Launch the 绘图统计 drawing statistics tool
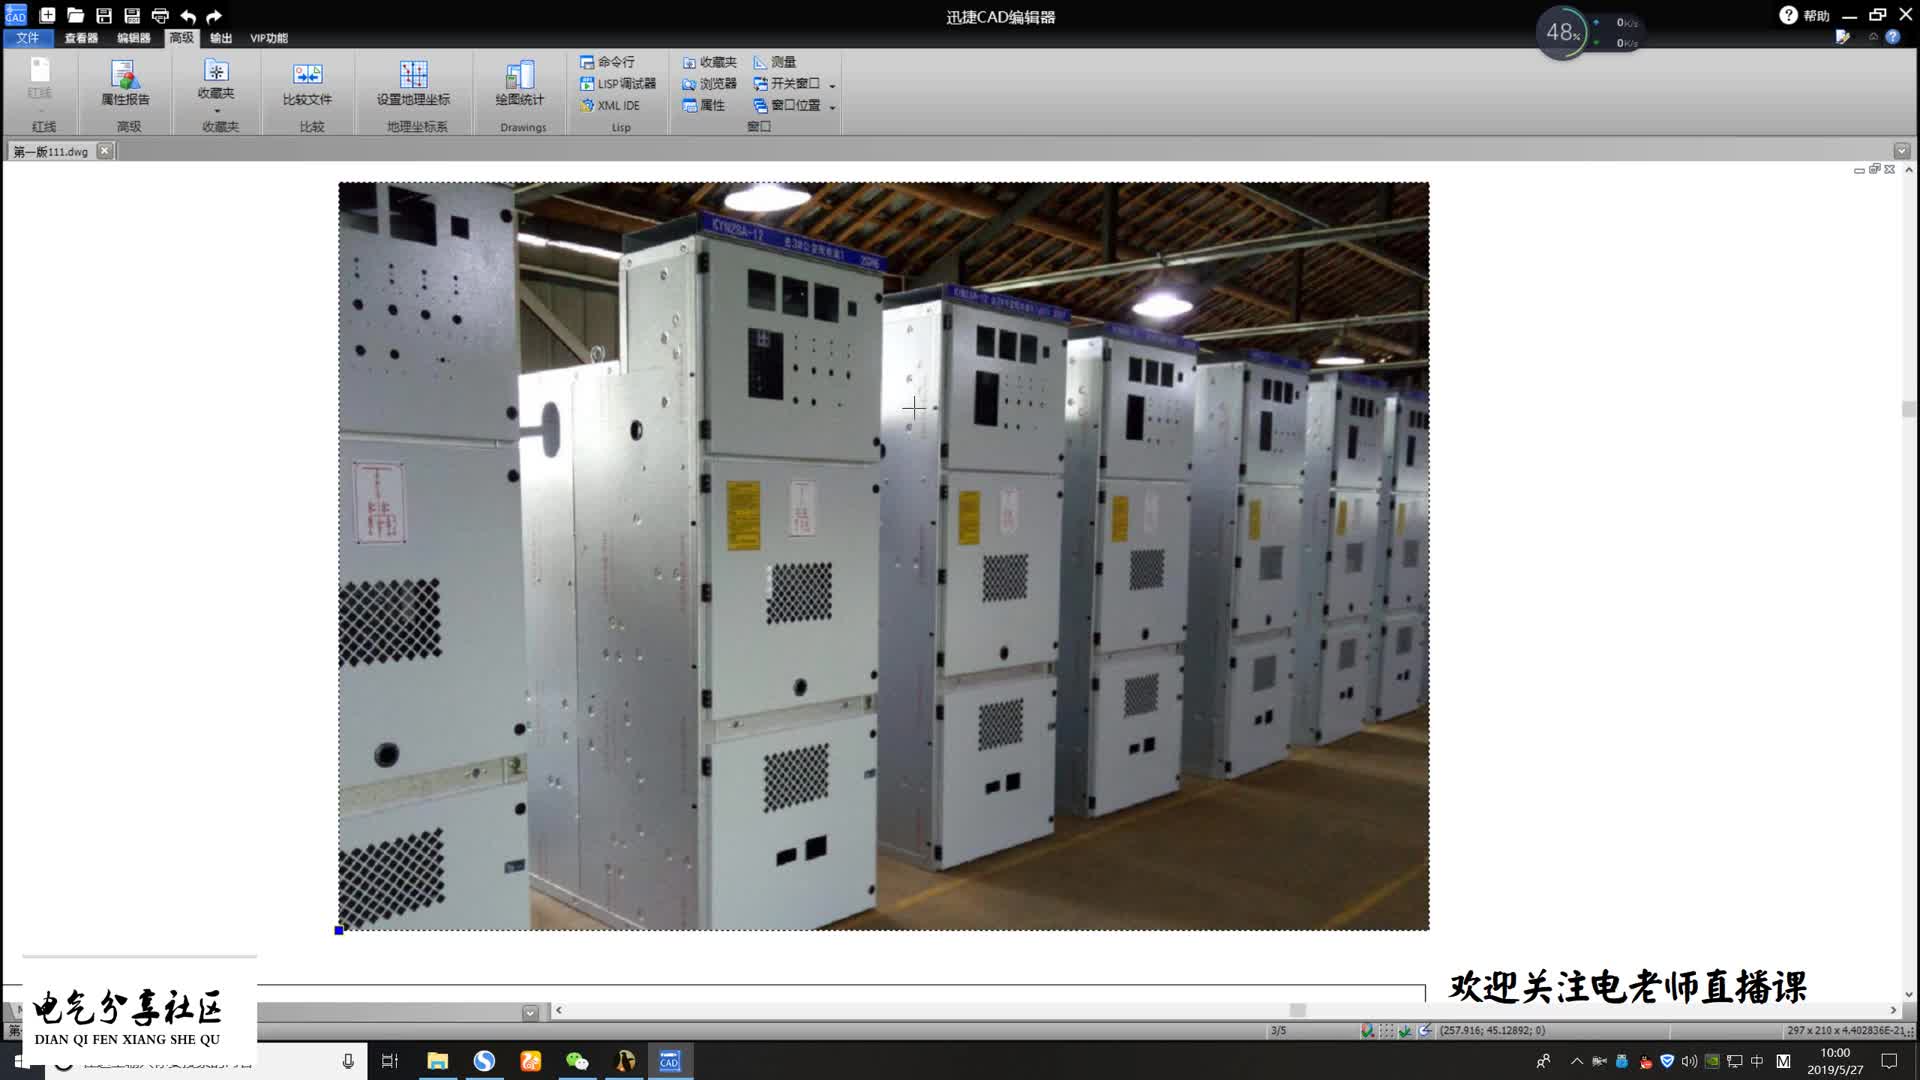 (520, 83)
